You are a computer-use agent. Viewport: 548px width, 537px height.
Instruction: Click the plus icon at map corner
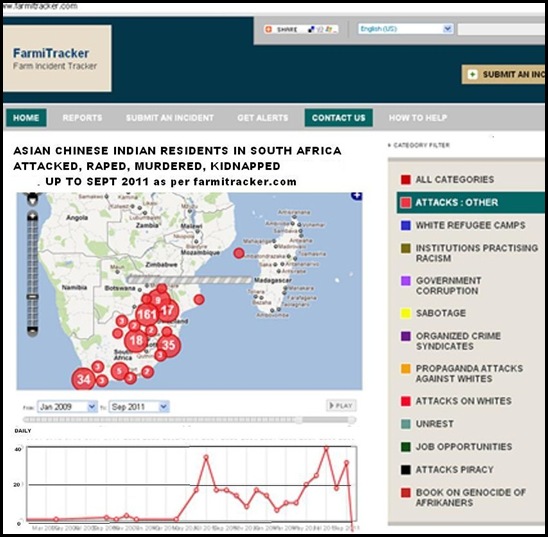tap(356, 196)
